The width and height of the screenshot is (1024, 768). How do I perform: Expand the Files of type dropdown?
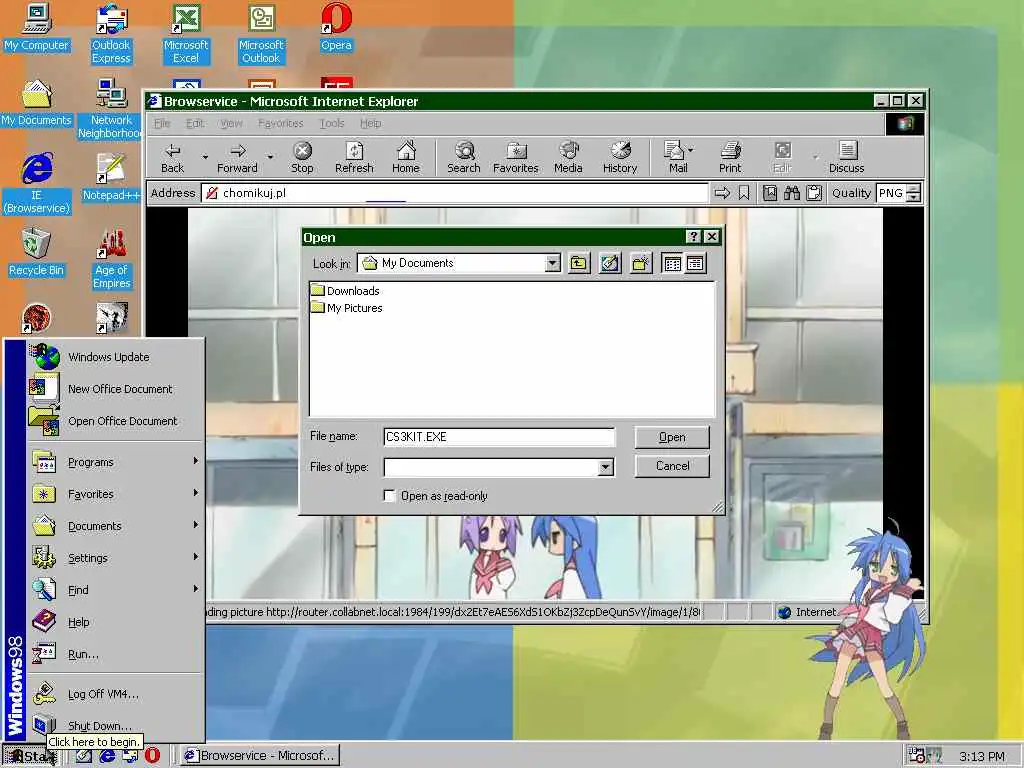pos(605,468)
